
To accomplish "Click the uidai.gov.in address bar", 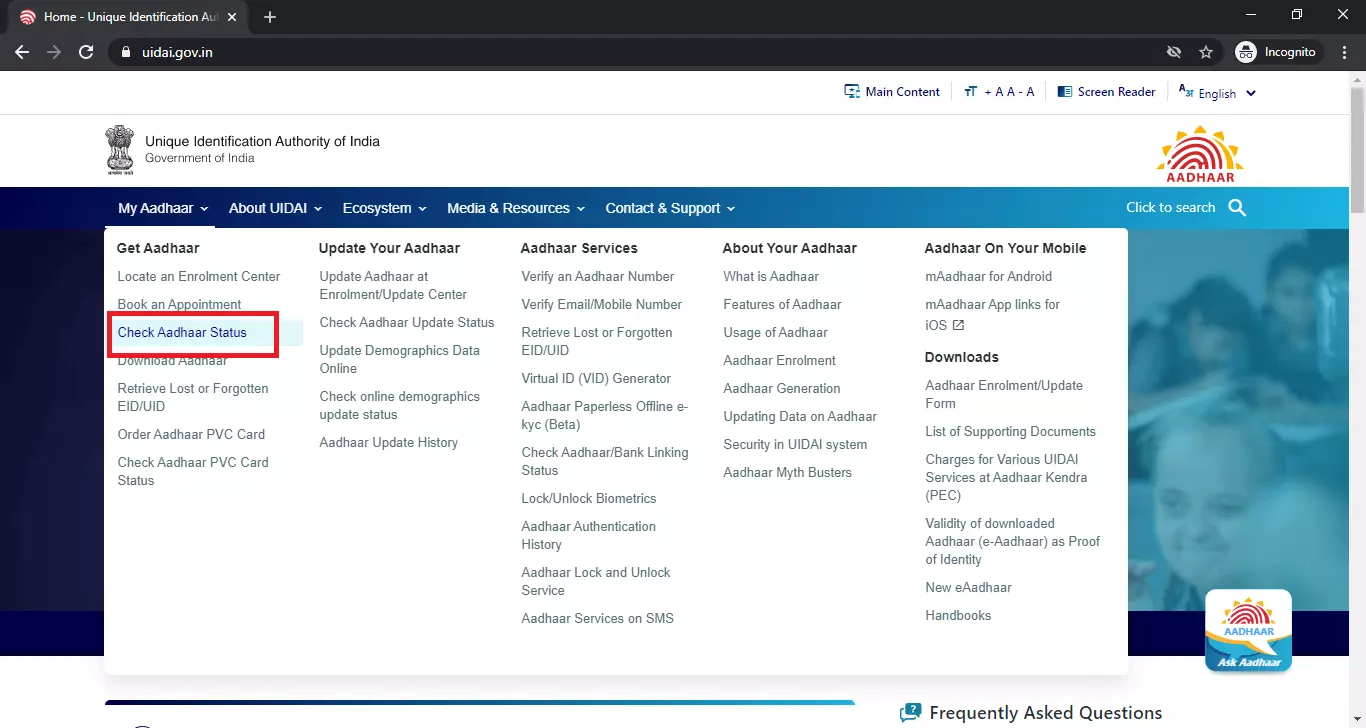I will (x=640, y=52).
